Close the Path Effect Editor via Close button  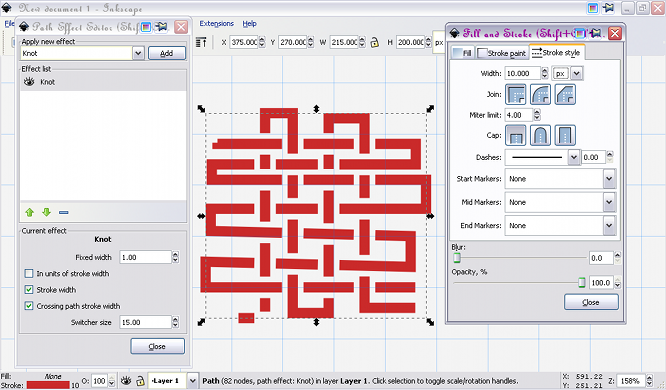point(157,346)
